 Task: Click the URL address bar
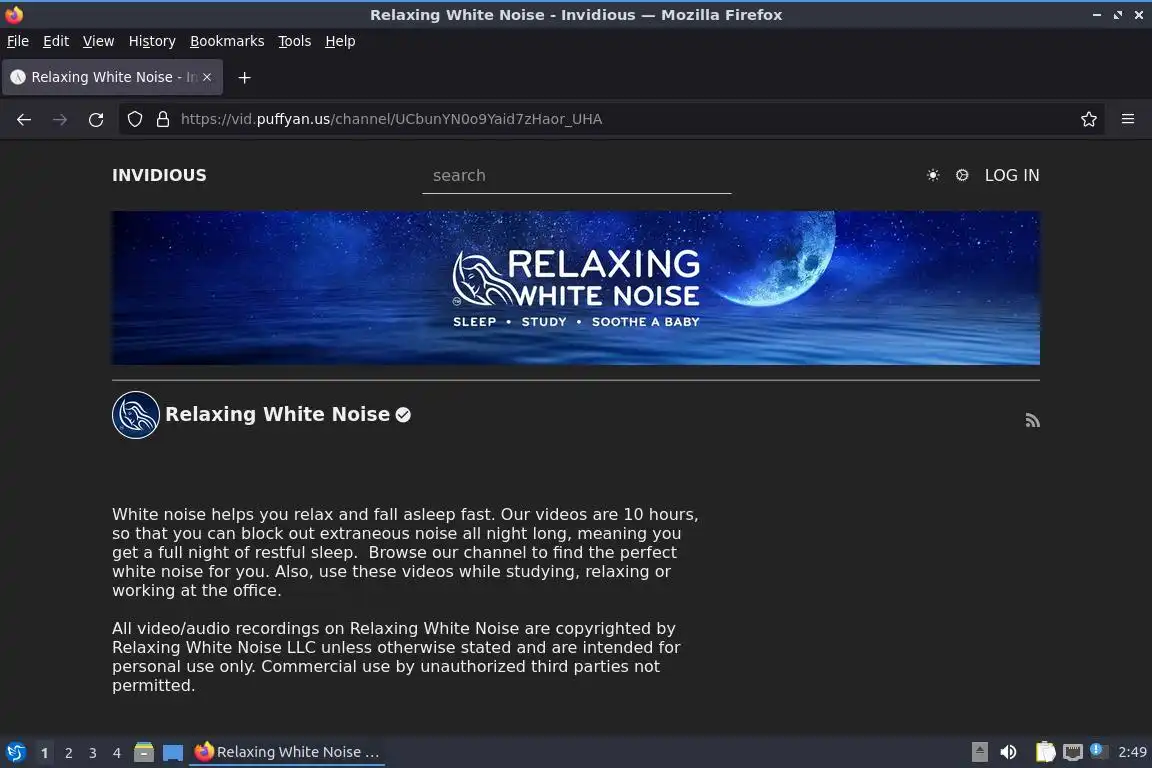[x=610, y=119]
